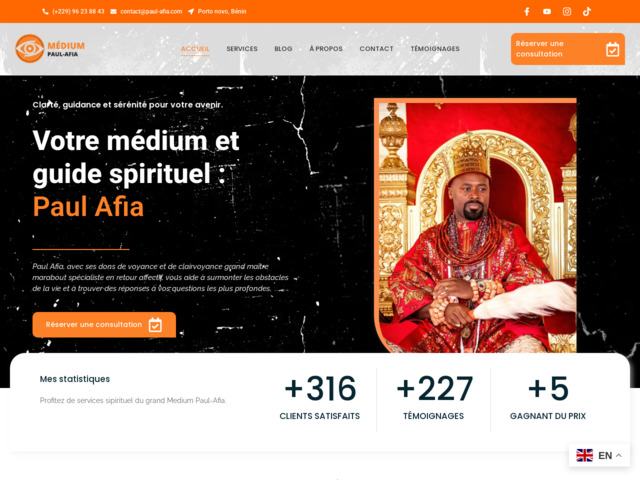Screen dimensions: 640x480
Task: Open the Témoignages menu item
Action: click(435, 49)
